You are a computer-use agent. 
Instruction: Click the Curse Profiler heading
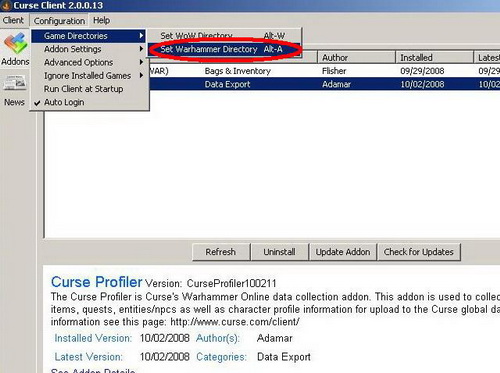[x=97, y=282]
